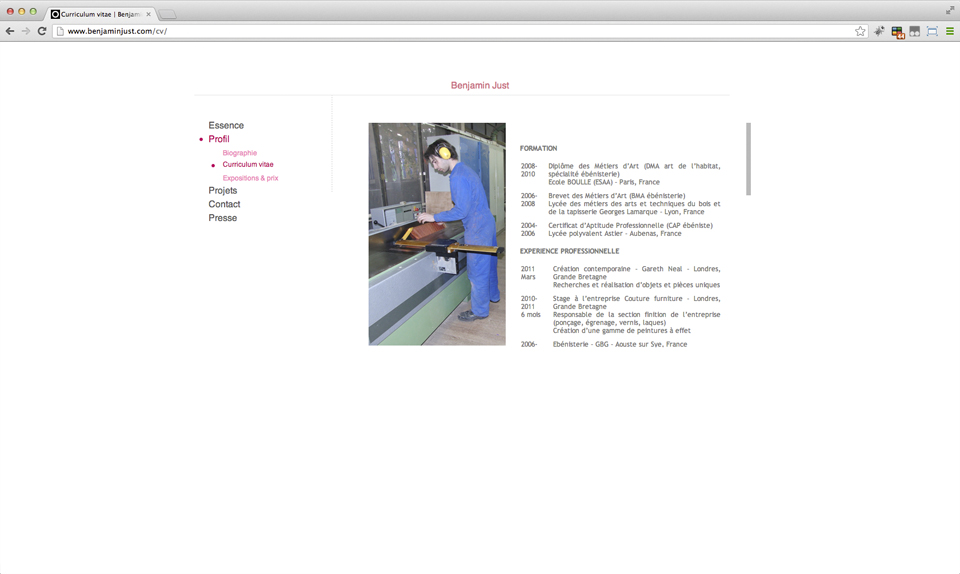The width and height of the screenshot is (960, 574).
Task: Click the gray mask extension icon
Action: tap(915, 31)
